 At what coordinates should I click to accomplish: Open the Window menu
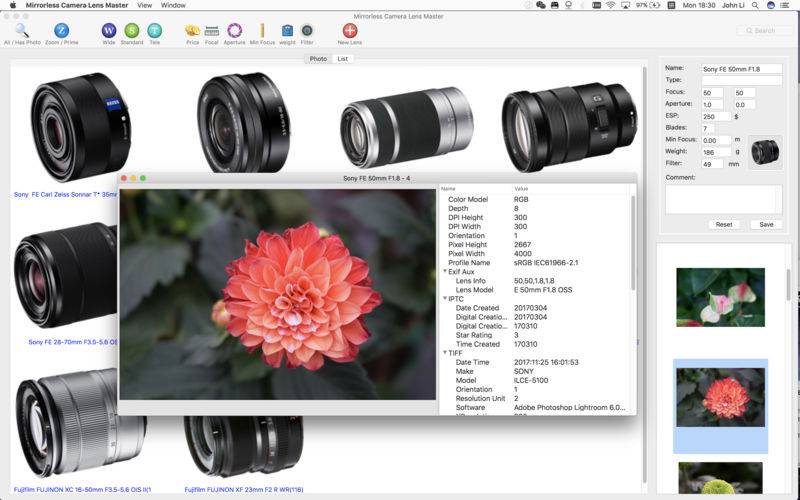[x=173, y=5]
